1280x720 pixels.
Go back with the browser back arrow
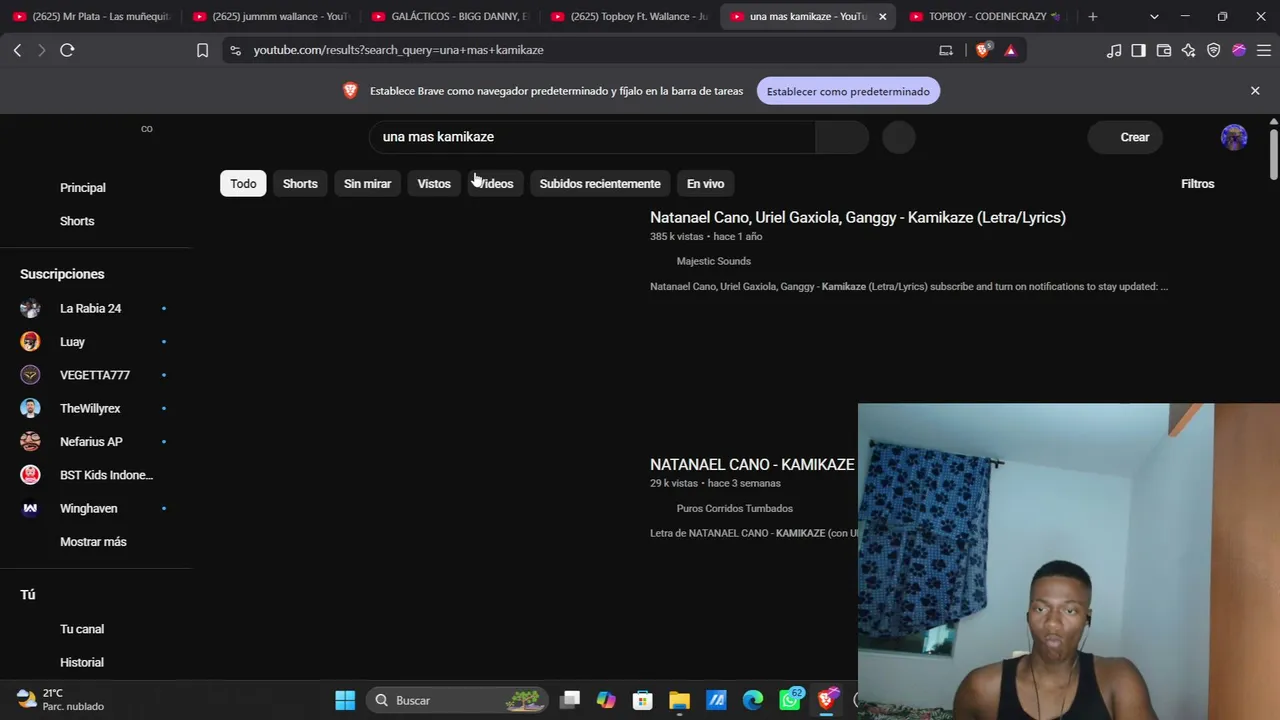[x=17, y=50]
